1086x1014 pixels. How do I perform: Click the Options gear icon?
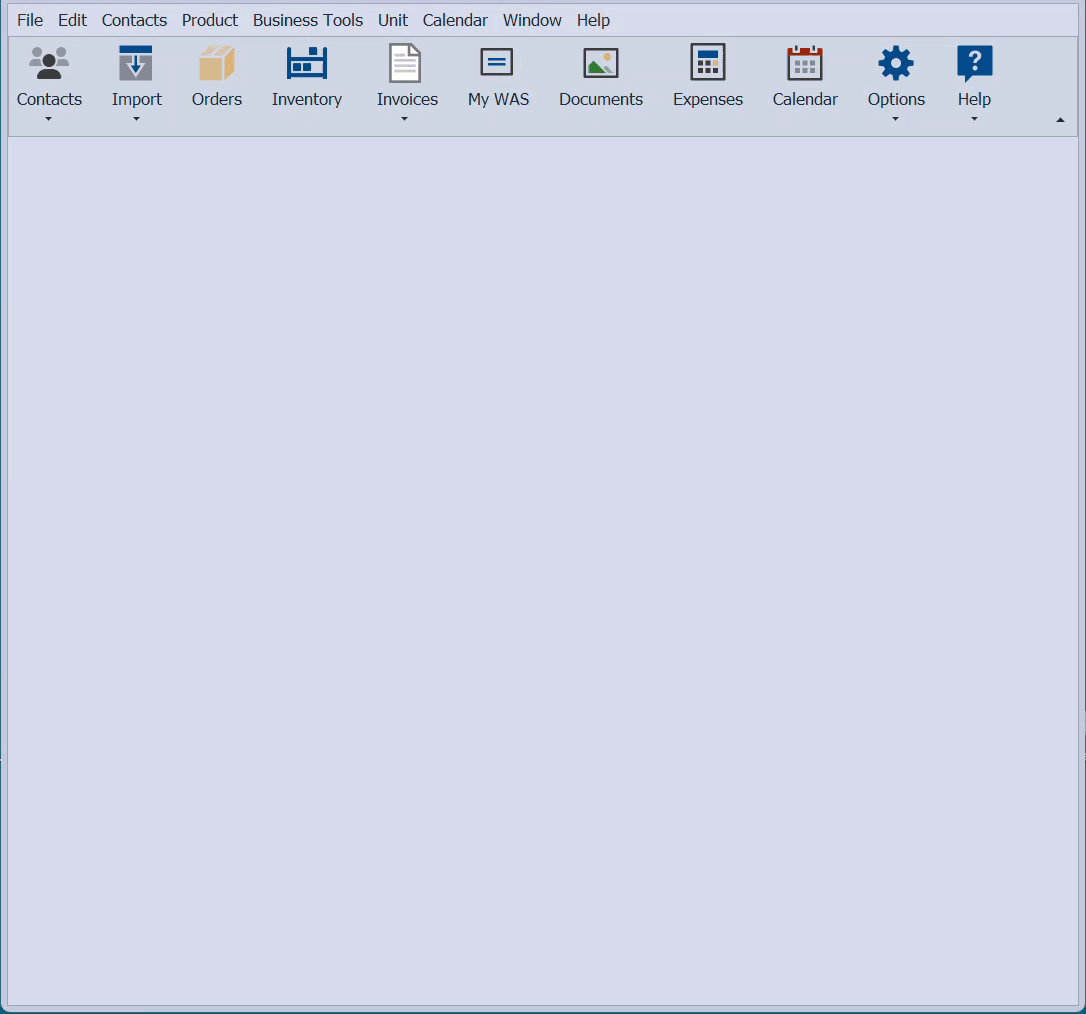(896, 63)
